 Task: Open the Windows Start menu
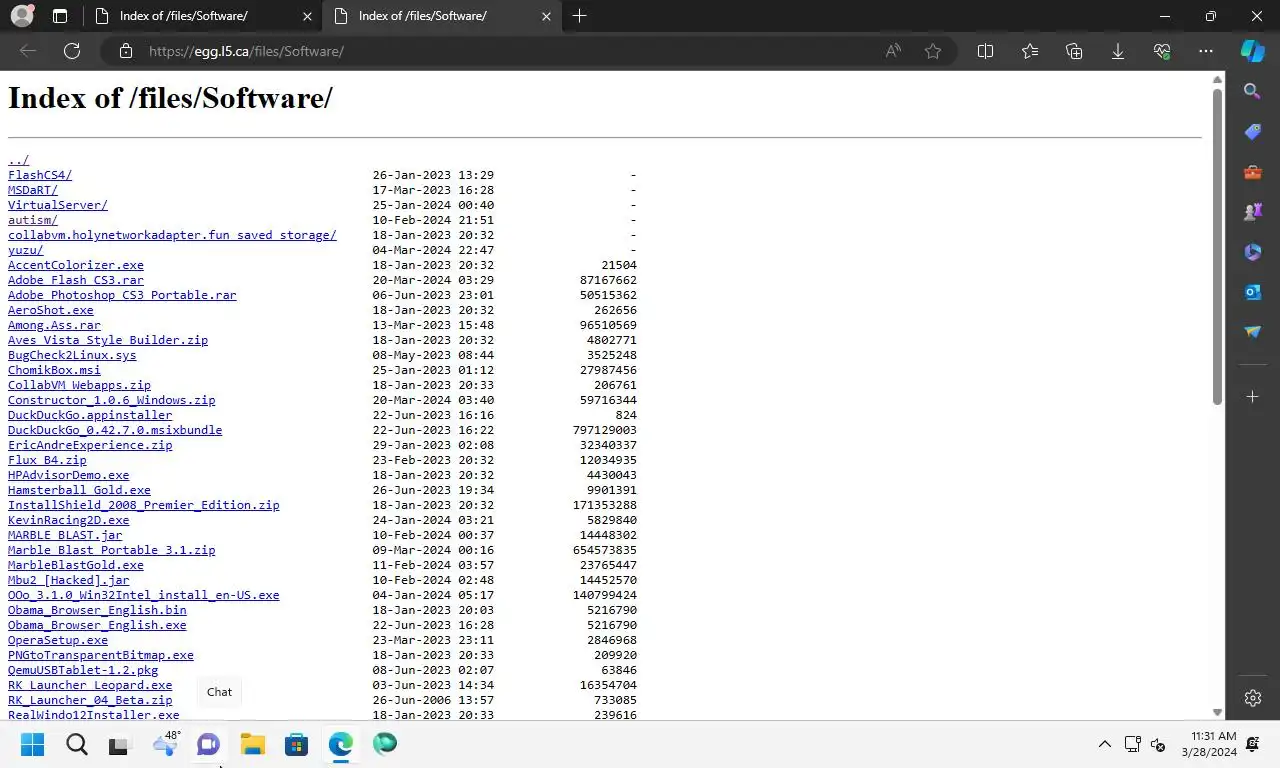pos(33,744)
